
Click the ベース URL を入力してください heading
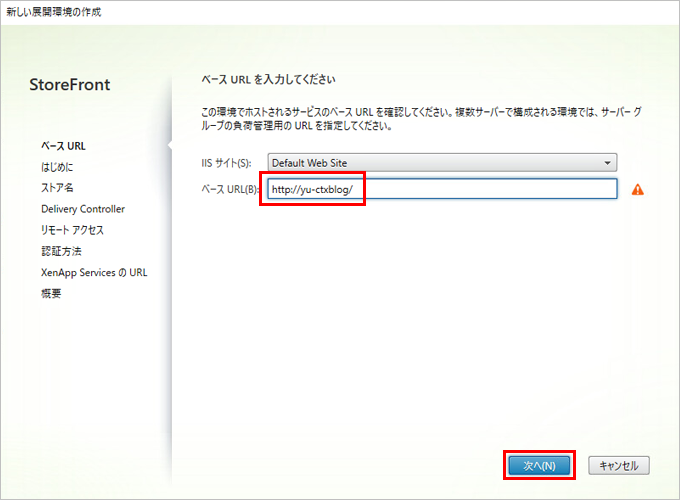coord(268,79)
